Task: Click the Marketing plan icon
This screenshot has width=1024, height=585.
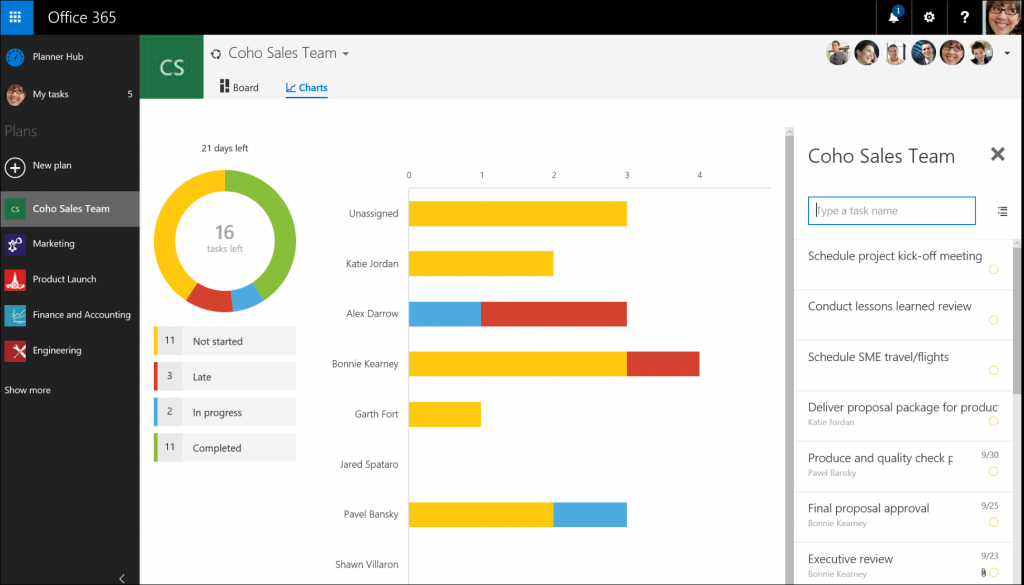Action: [x=15, y=244]
